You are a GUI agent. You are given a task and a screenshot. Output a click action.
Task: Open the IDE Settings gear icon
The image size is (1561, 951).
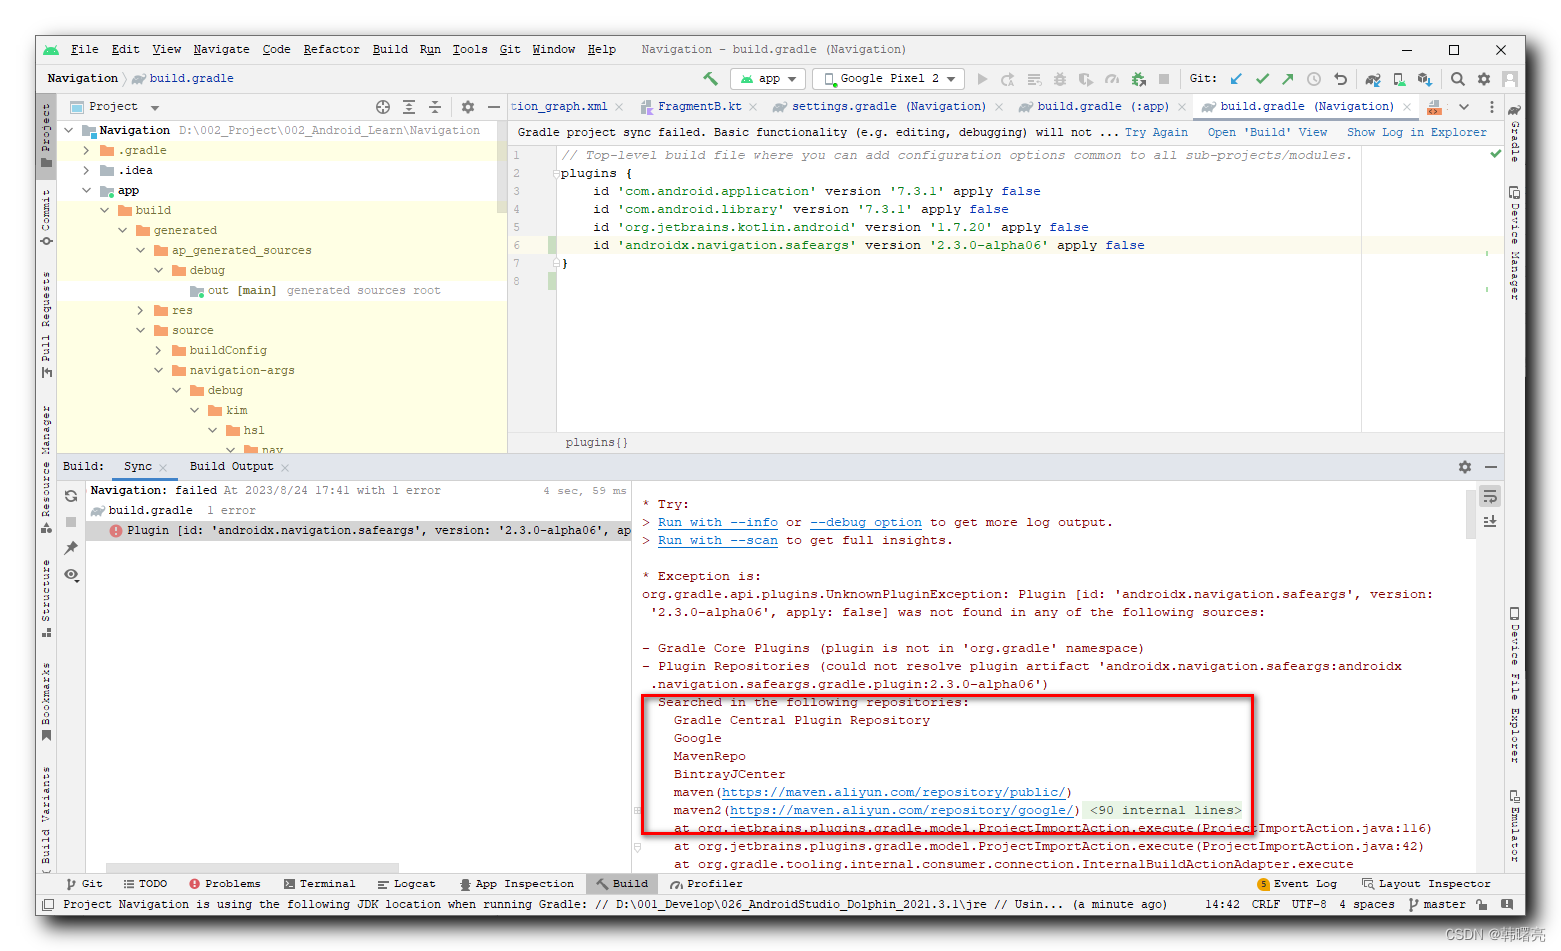coord(1484,78)
